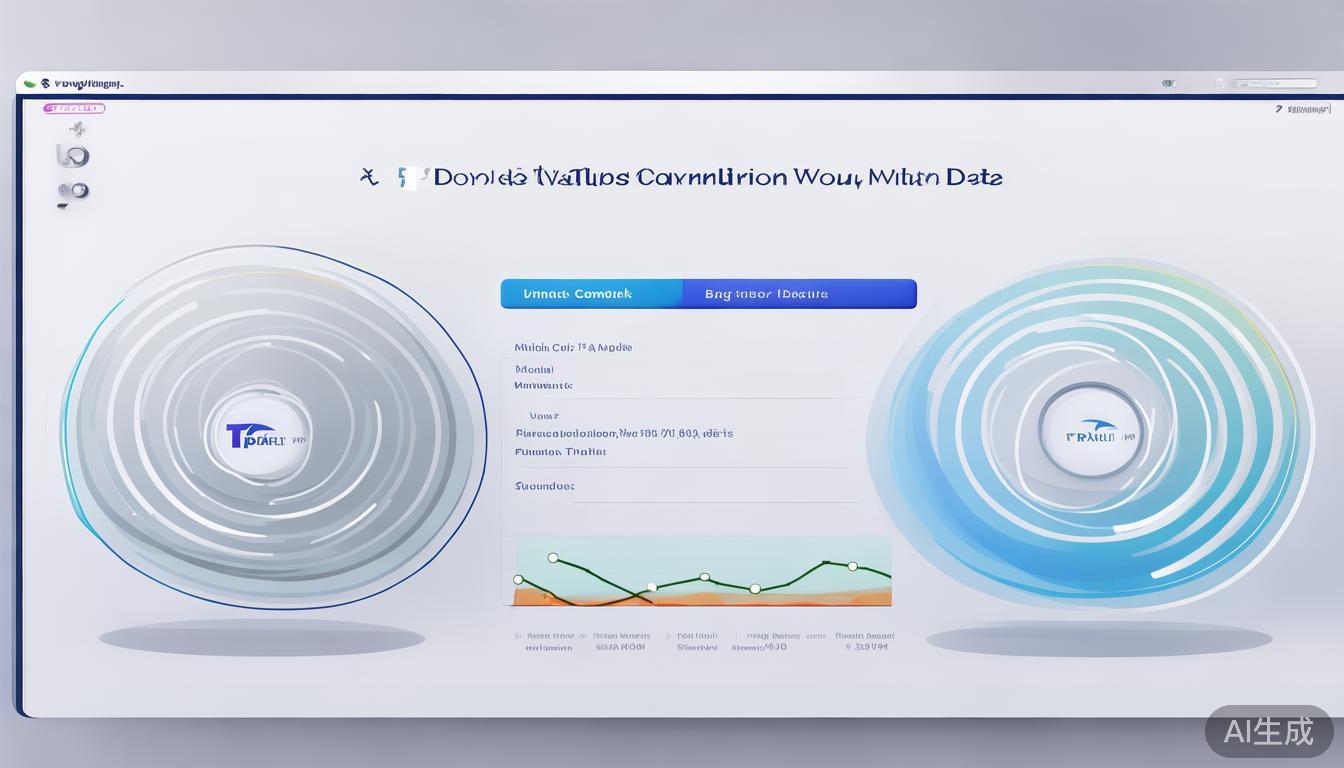Click the pink pill tag in top-left
The image size is (1344, 768).
click(74, 108)
